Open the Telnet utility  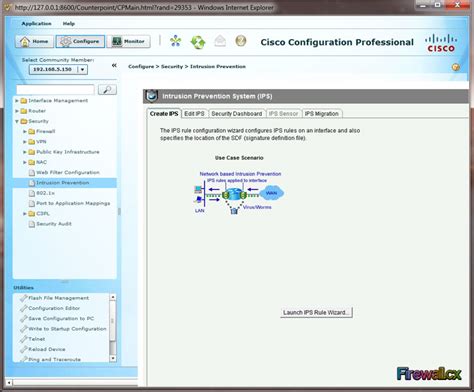pos(37,339)
